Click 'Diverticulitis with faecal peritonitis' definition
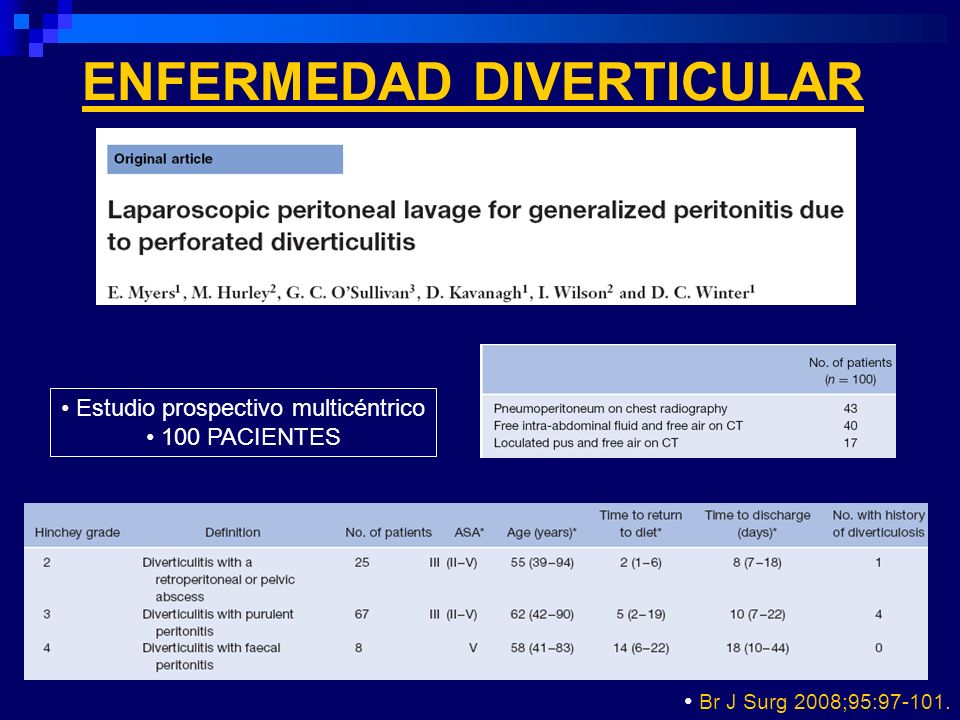960x720 pixels. coord(211,656)
